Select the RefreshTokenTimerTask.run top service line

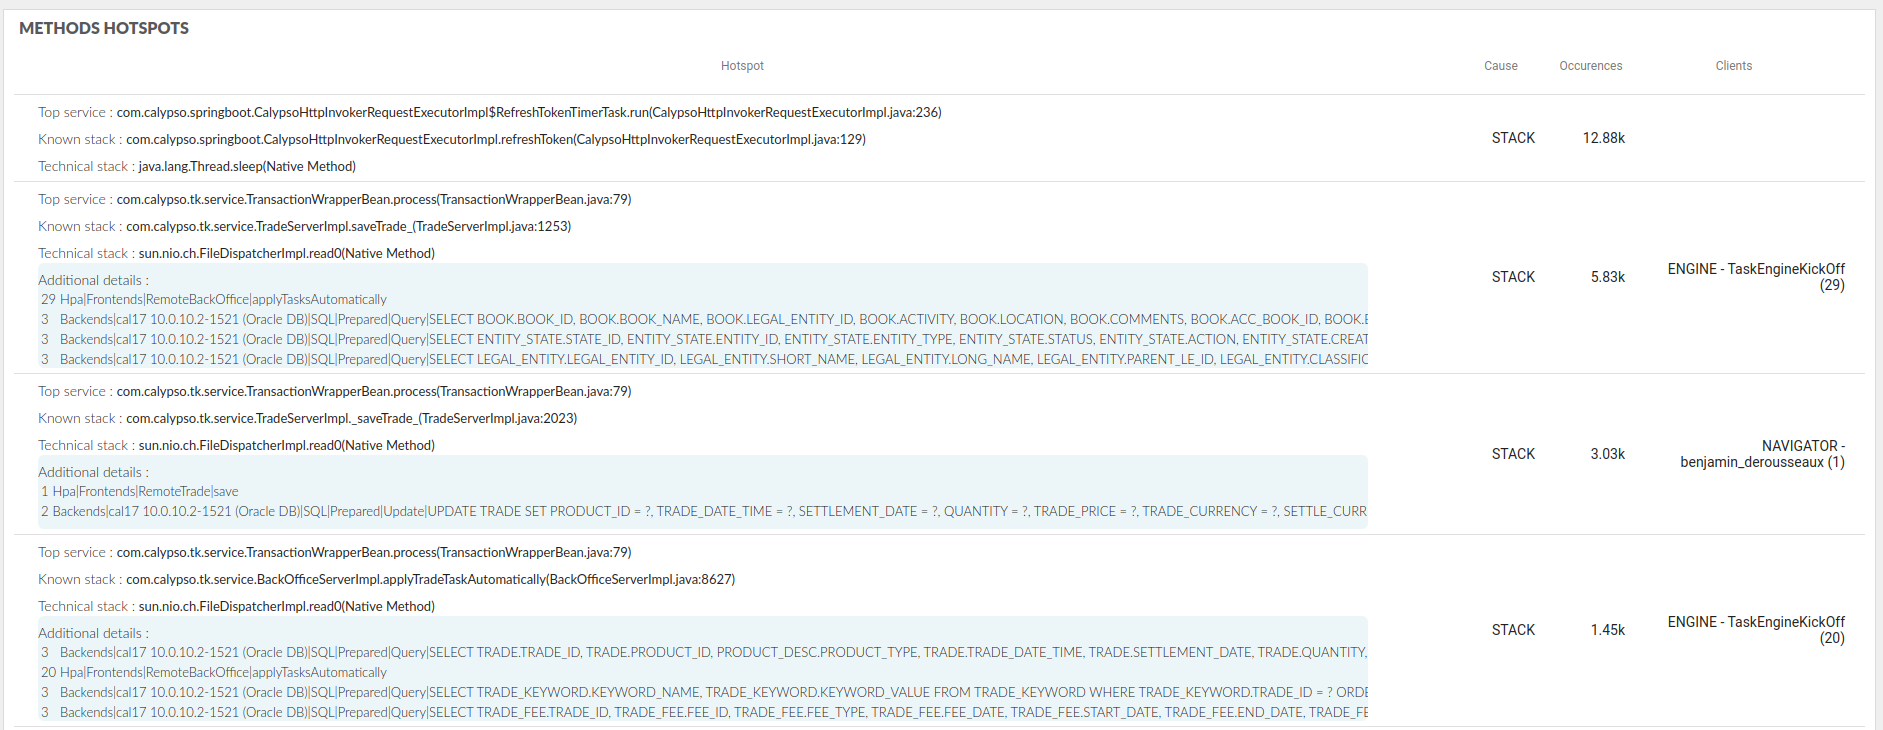pyautogui.click(x=490, y=112)
